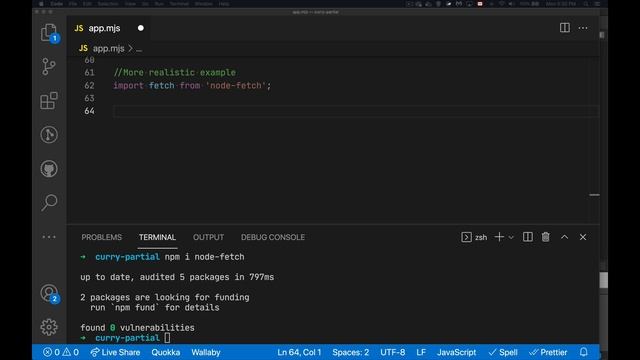Select JavaScript language mode

click(x=456, y=352)
